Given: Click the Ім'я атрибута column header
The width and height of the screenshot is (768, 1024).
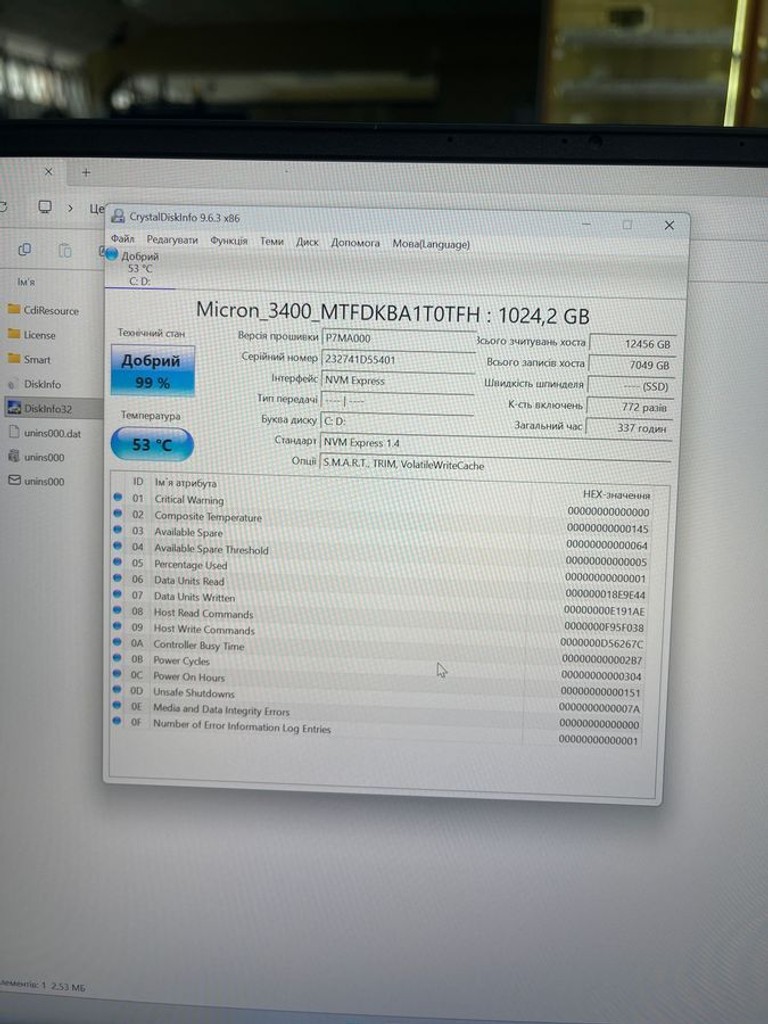Looking at the screenshot, I should click(185, 483).
